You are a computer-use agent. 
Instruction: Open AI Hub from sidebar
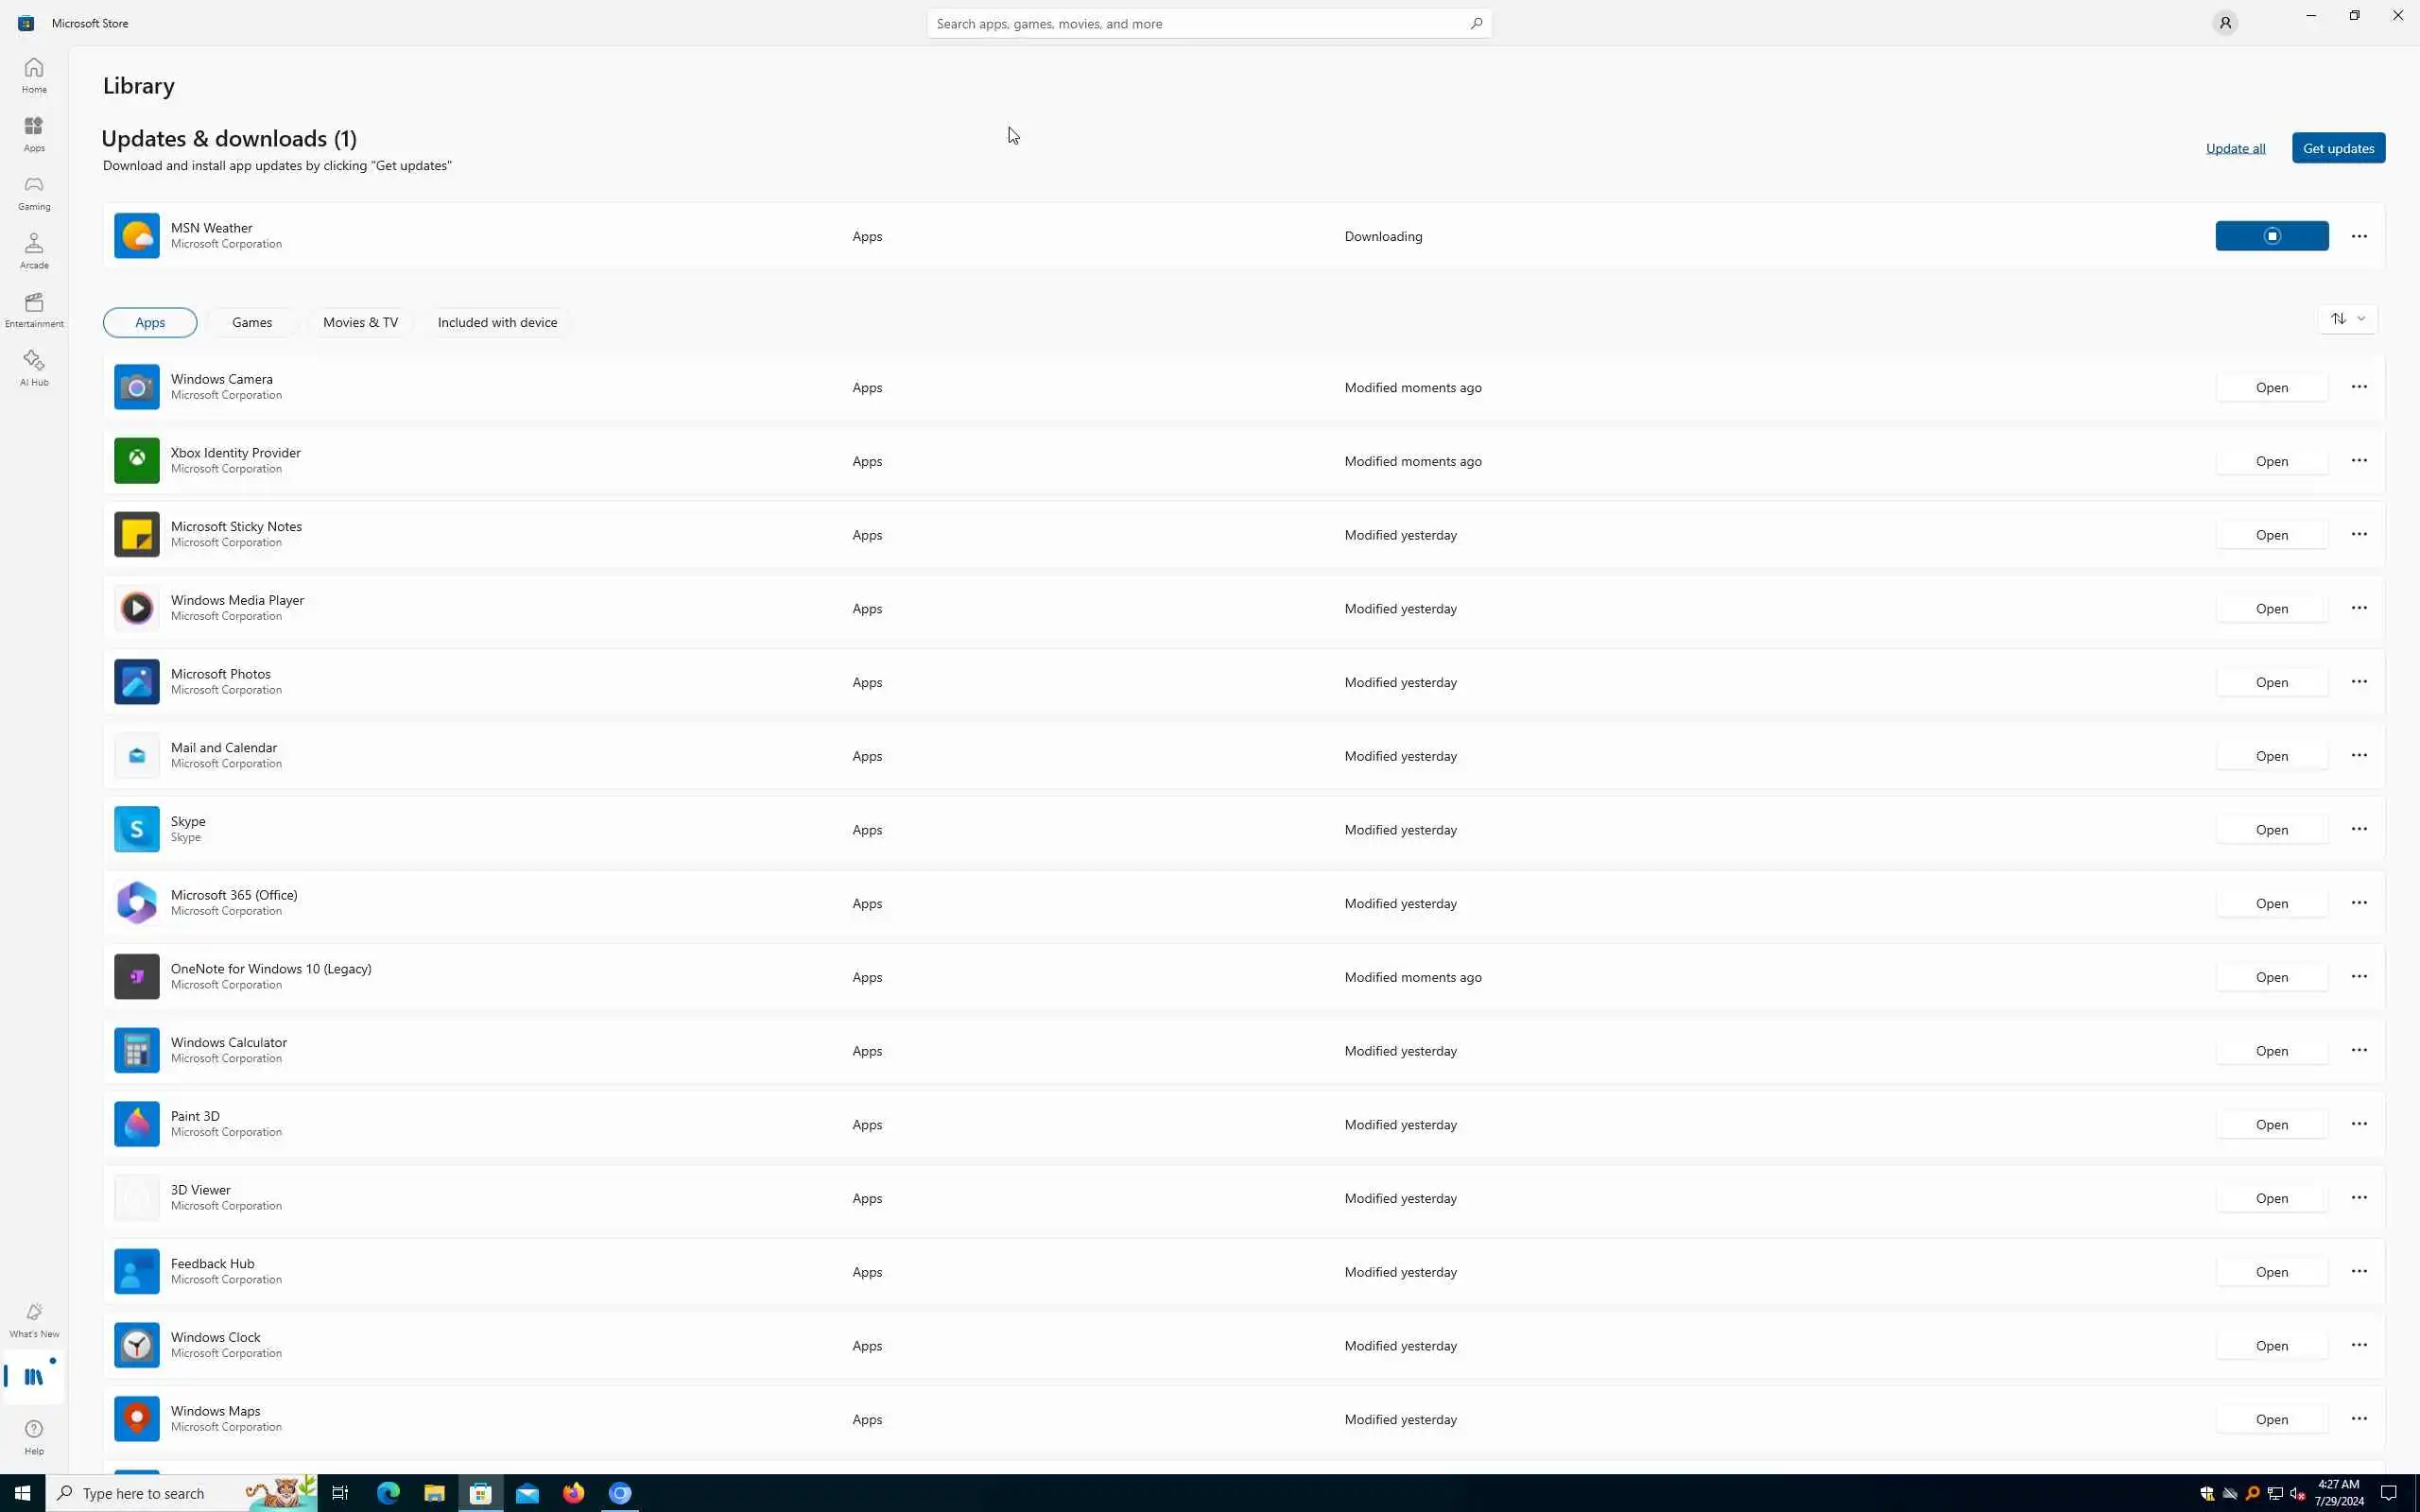point(34,368)
